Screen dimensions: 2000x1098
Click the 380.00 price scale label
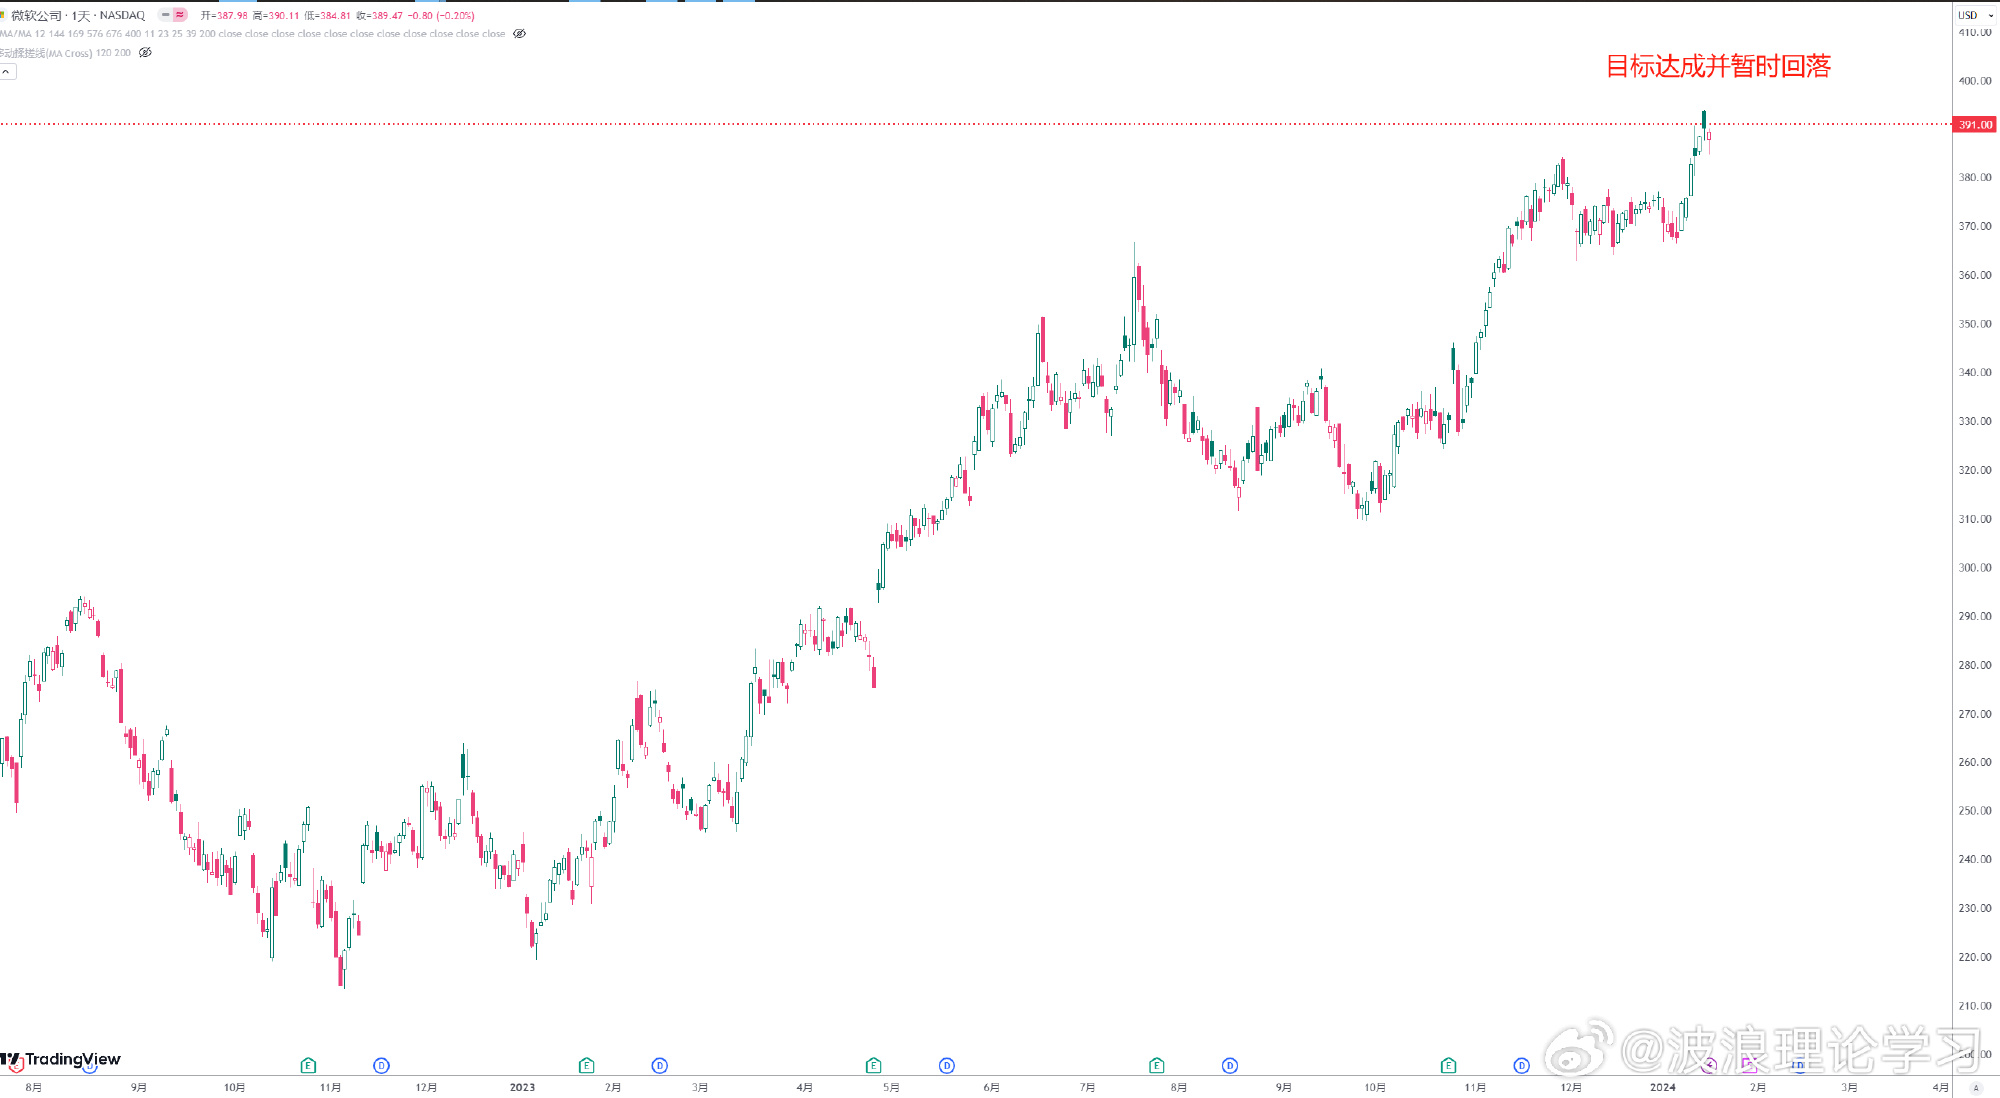click(1975, 178)
